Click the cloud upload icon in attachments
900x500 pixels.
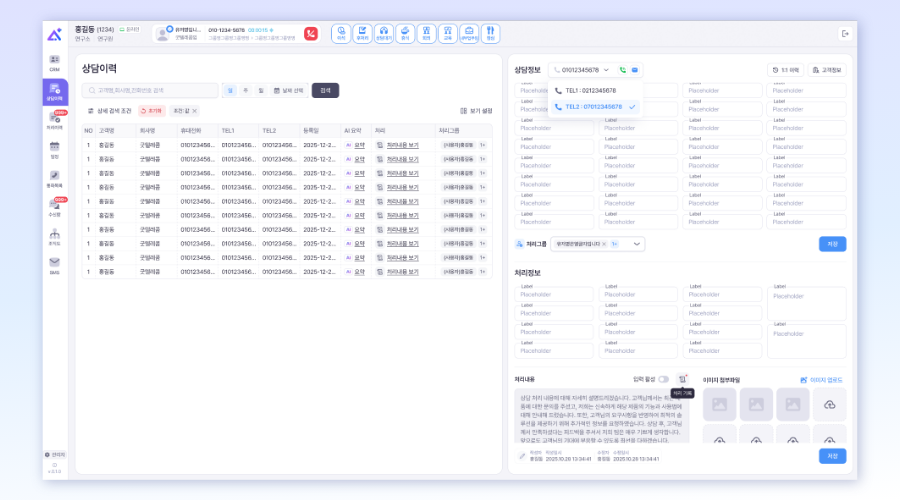coord(829,404)
